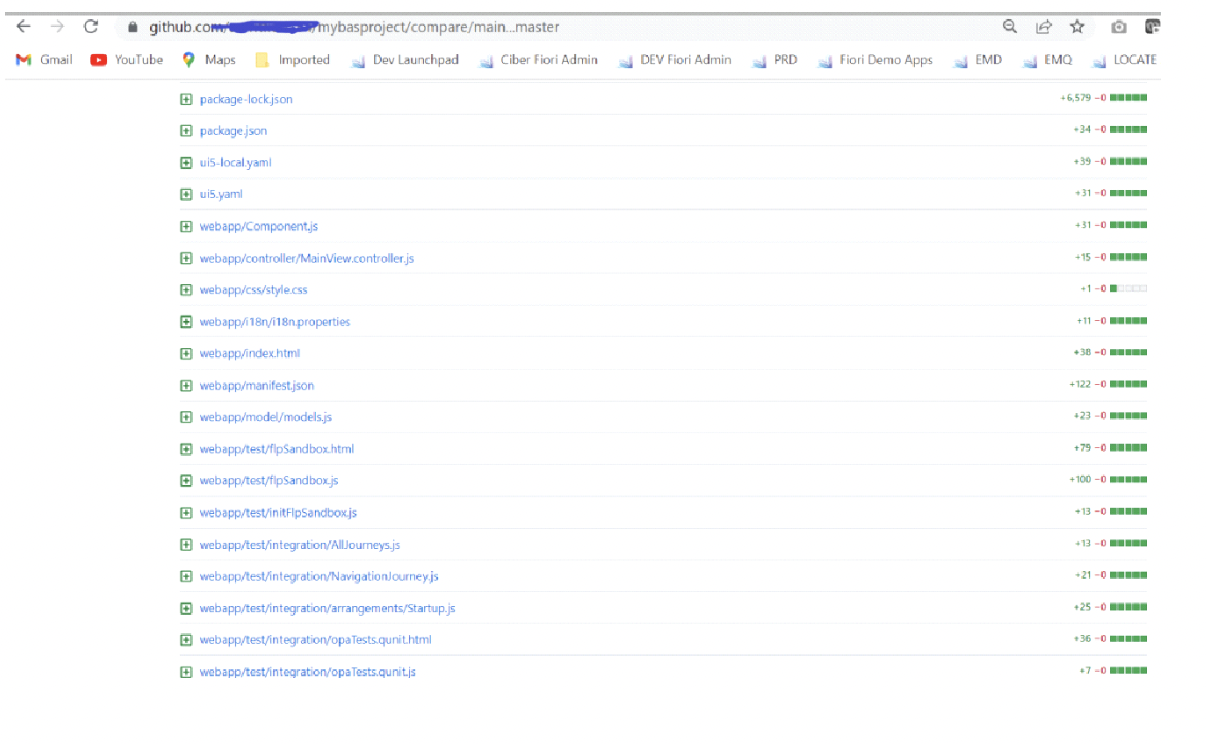
Task: Expand the diff for webapp/manifest.json
Action: point(186,385)
